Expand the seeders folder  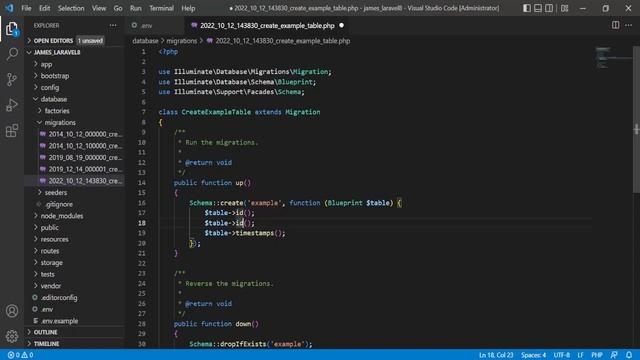point(75,192)
